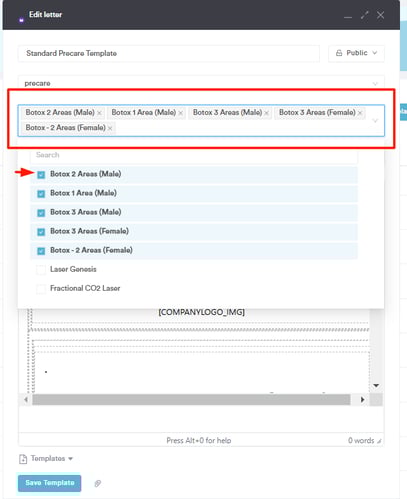Expand the letter window to fullscreen
The image size is (407, 499).
[x=364, y=15]
